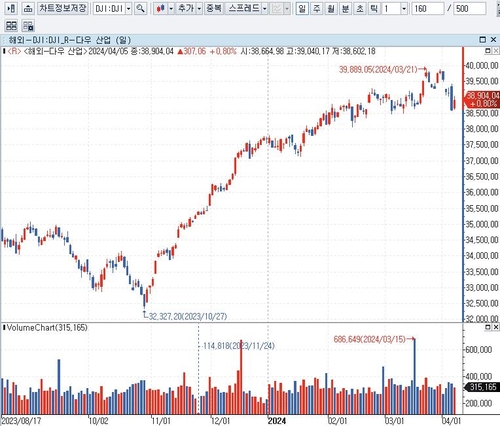Open the 추가 dropdown arrow
Viewport: 500px width, 426px height.
pos(199,8)
